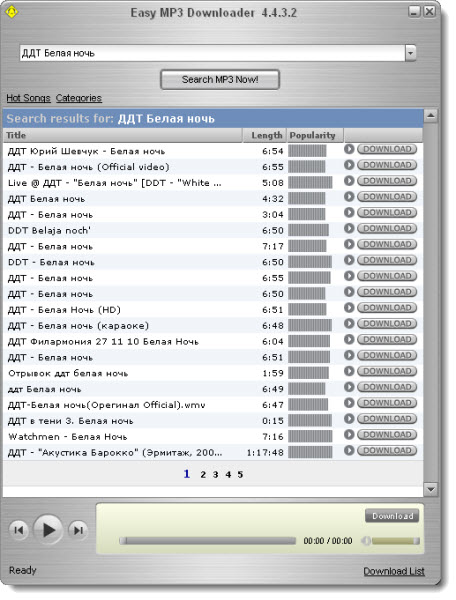This screenshot has height=600, width=456.
Task: Preview "Watchmen - Белая Ночь" track
Action: click(349, 435)
